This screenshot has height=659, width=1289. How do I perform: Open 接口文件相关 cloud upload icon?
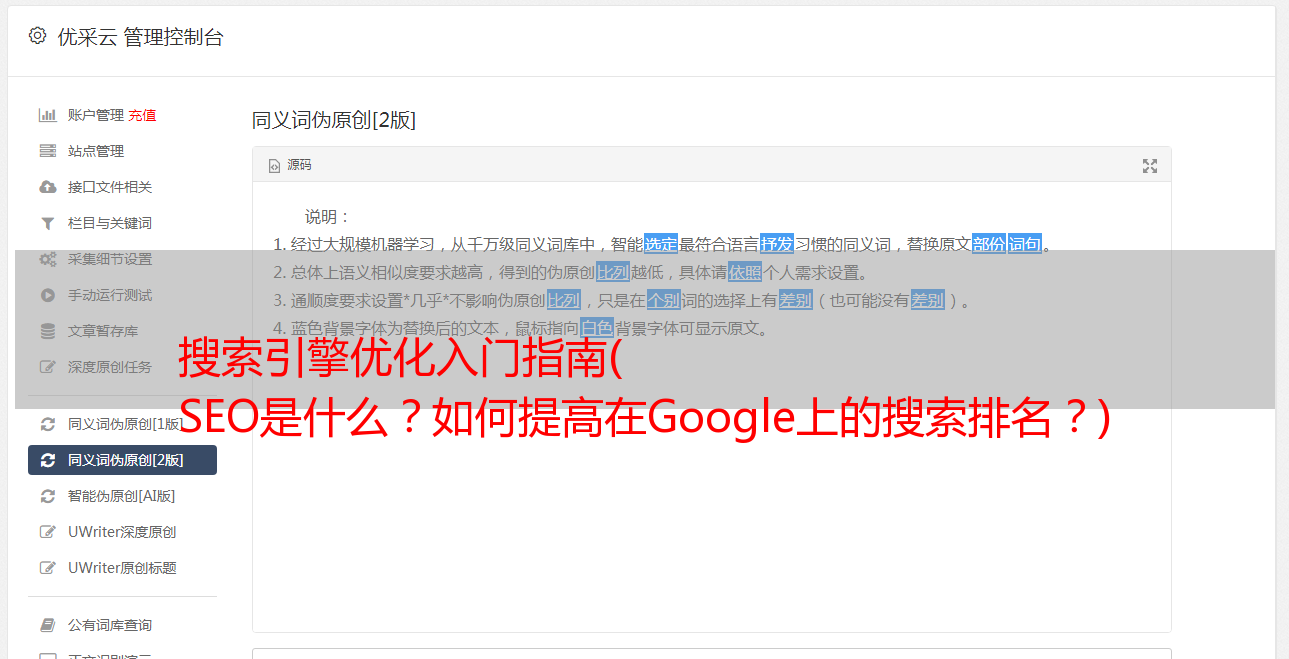[47, 187]
